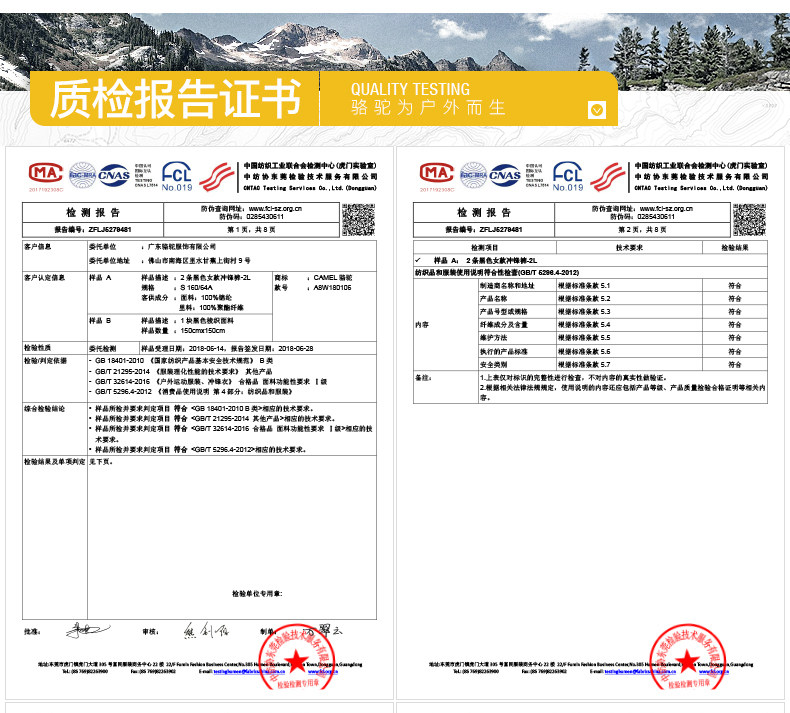The width and height of the screenshot is (790, 713).
Task: Click the red MA logo on the page 2 report
Action: 437,173
